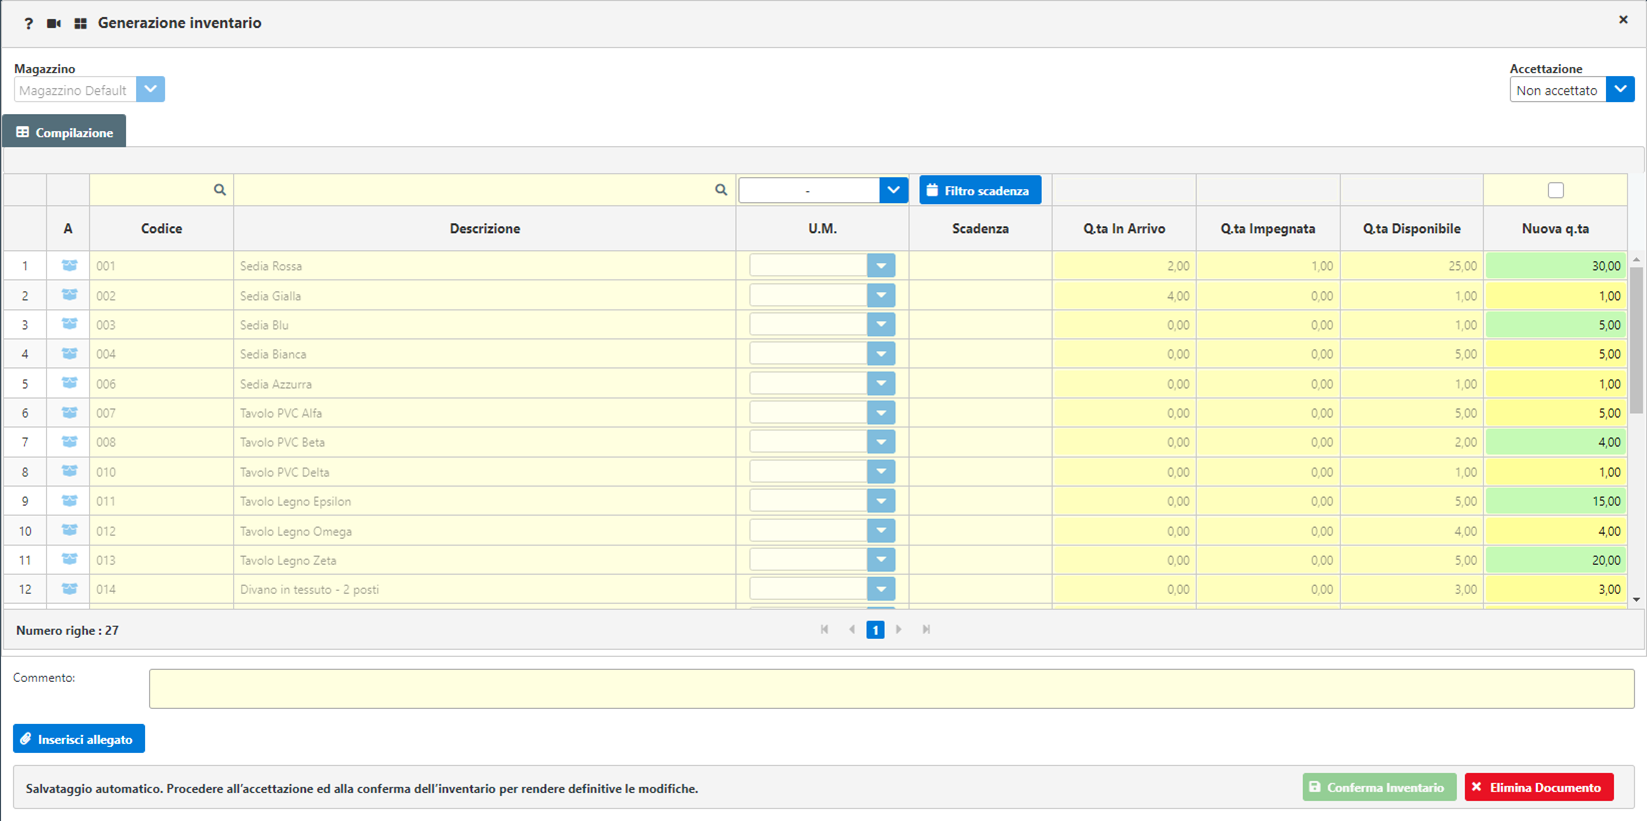Close the Generazione inventario window
This screenshot has height=821, width=1647.
point(1623,20)
